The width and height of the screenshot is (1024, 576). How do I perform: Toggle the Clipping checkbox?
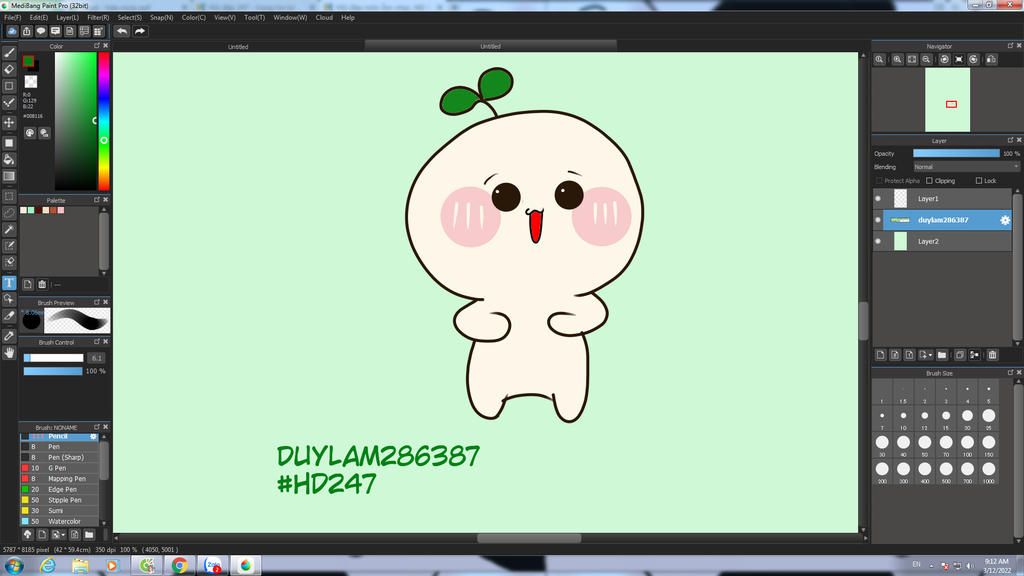pos(929,181)
